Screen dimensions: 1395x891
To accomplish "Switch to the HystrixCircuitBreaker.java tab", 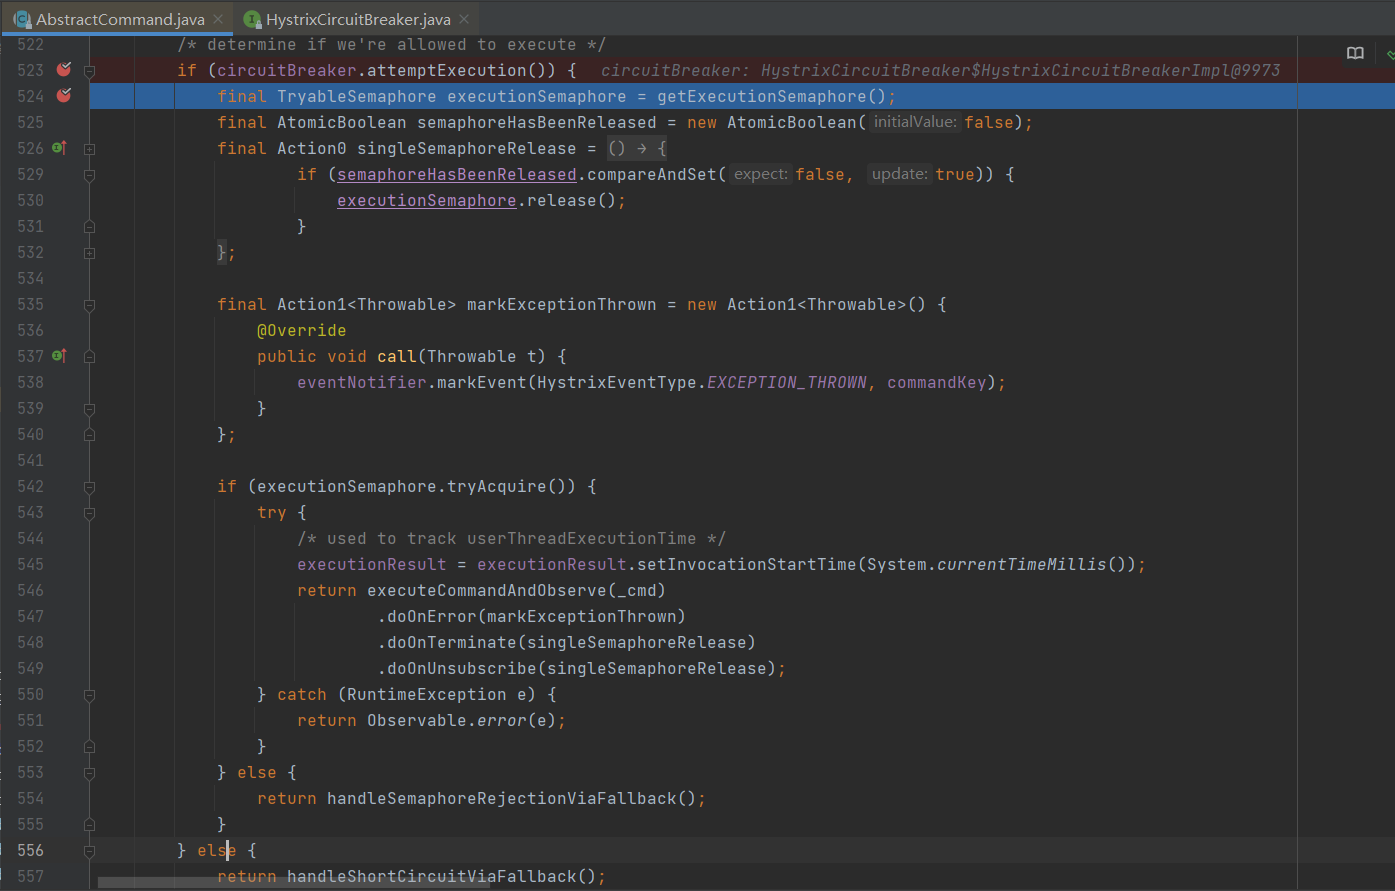I will point(357,18).
